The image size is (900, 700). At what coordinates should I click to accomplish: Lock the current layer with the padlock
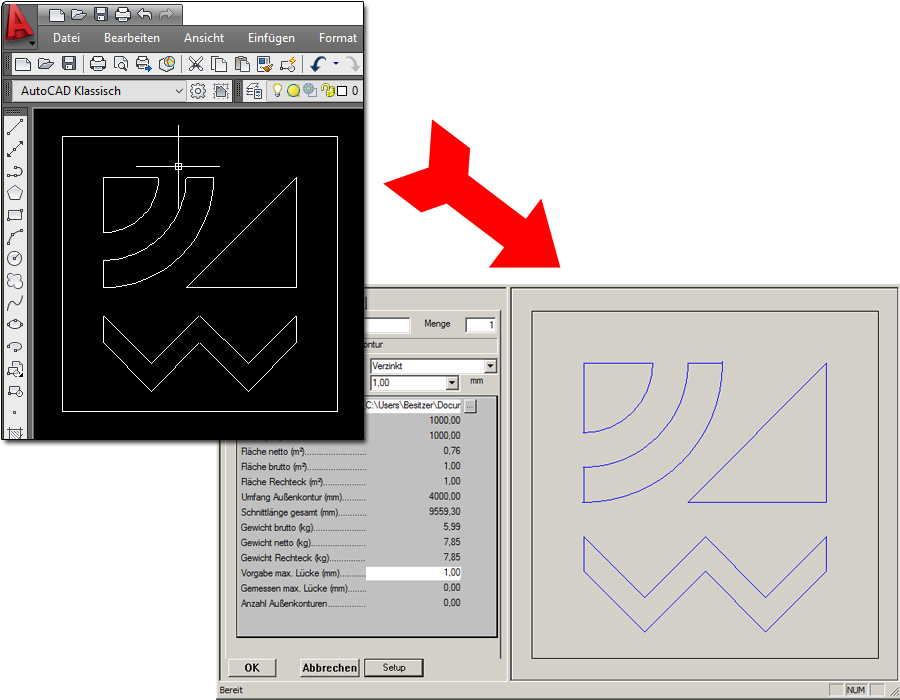[x=325, y=91]
